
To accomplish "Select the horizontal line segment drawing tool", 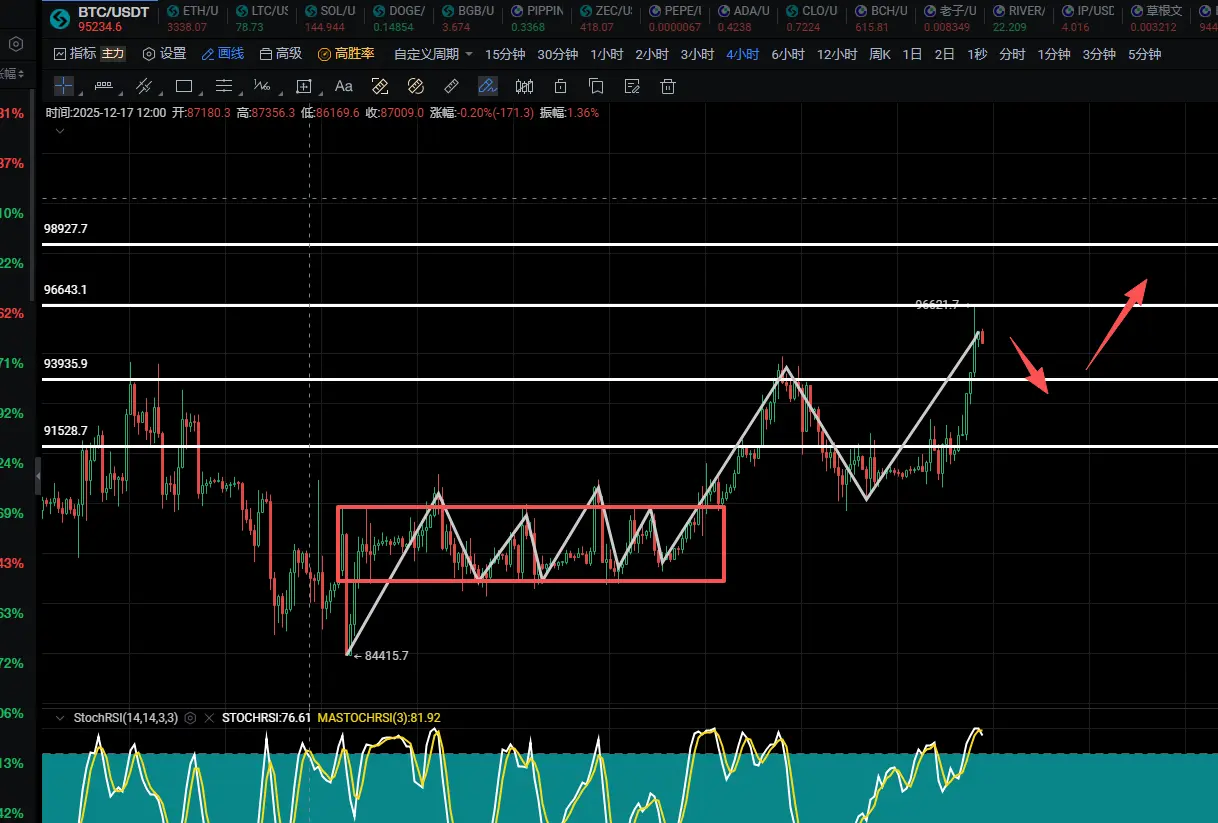I will 103,86.
